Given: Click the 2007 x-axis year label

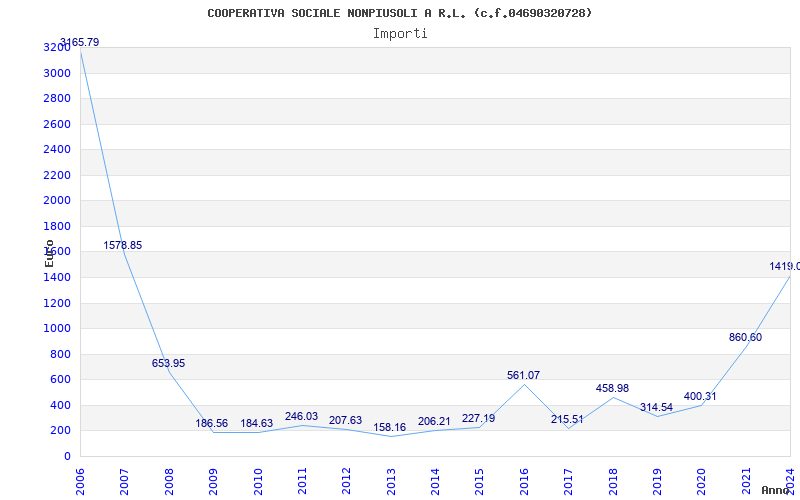Looking at the screenshot, I should click(124, 482).
